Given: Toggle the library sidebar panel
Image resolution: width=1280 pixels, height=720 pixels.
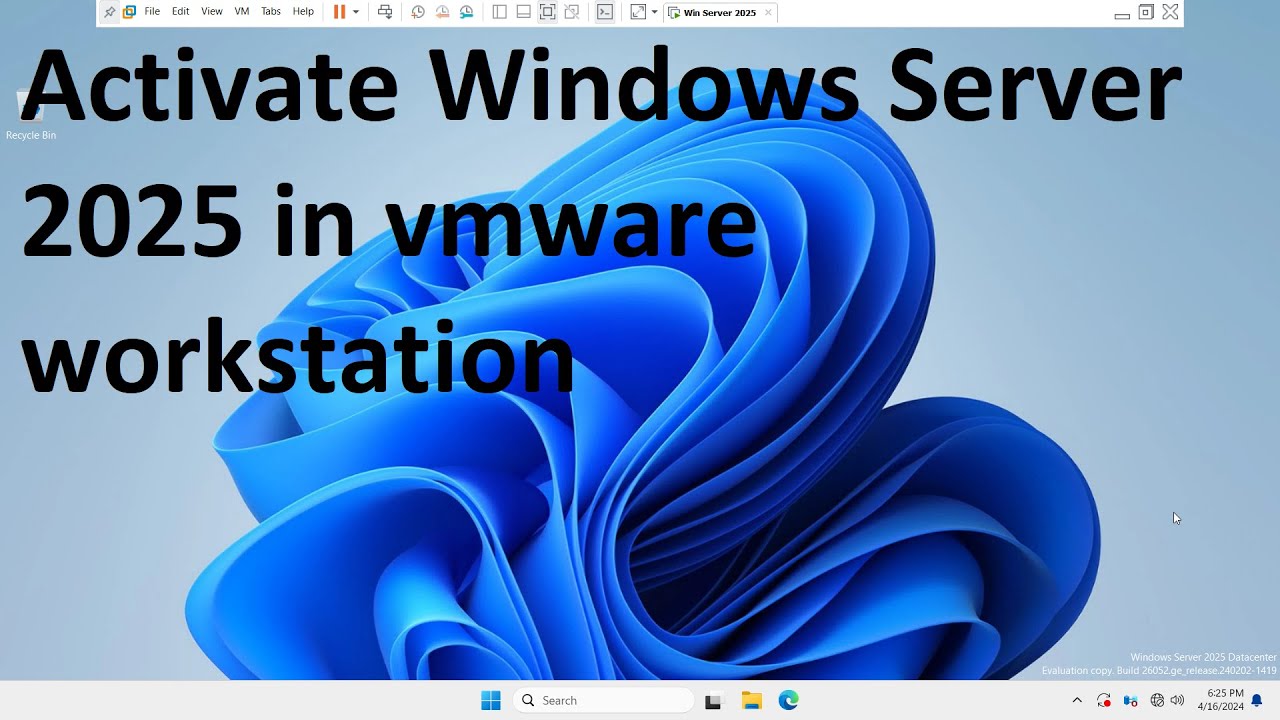Looking at the screenshot, I should click(x=499, y=12).
